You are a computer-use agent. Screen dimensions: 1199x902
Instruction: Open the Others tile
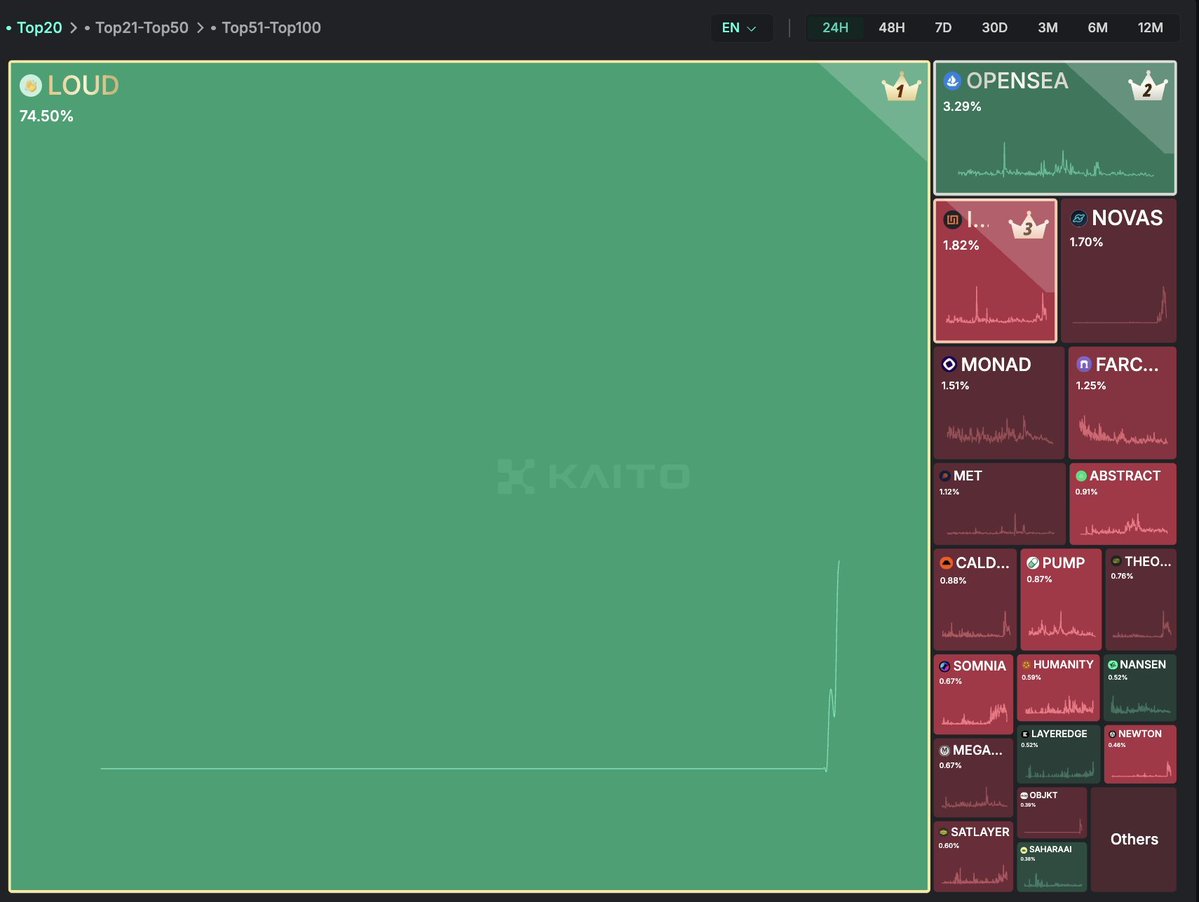[x=1133, y=839]
